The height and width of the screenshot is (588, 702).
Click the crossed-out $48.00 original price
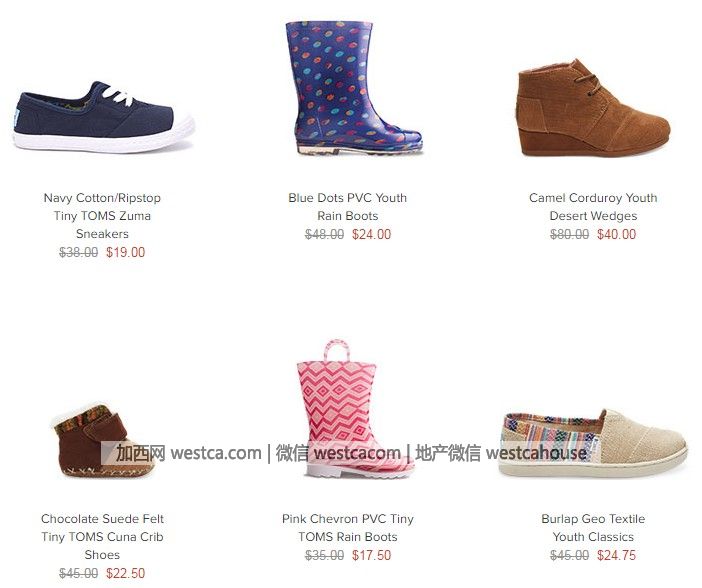pyautogui.click(x=324, y=235)
